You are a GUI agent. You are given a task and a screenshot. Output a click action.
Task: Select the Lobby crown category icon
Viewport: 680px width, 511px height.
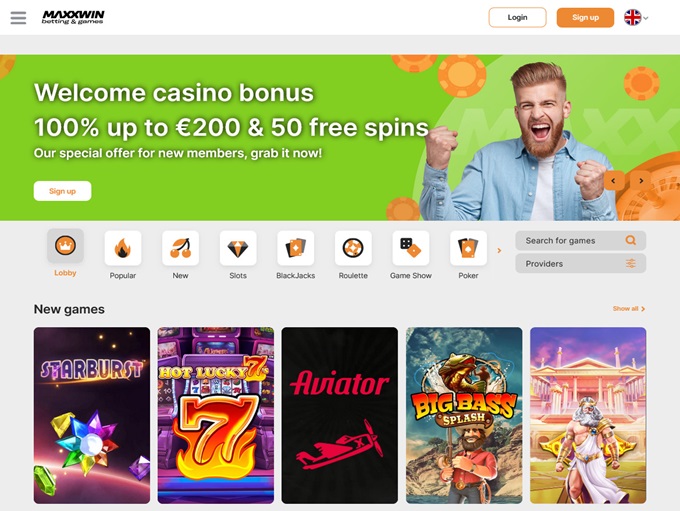65,246
